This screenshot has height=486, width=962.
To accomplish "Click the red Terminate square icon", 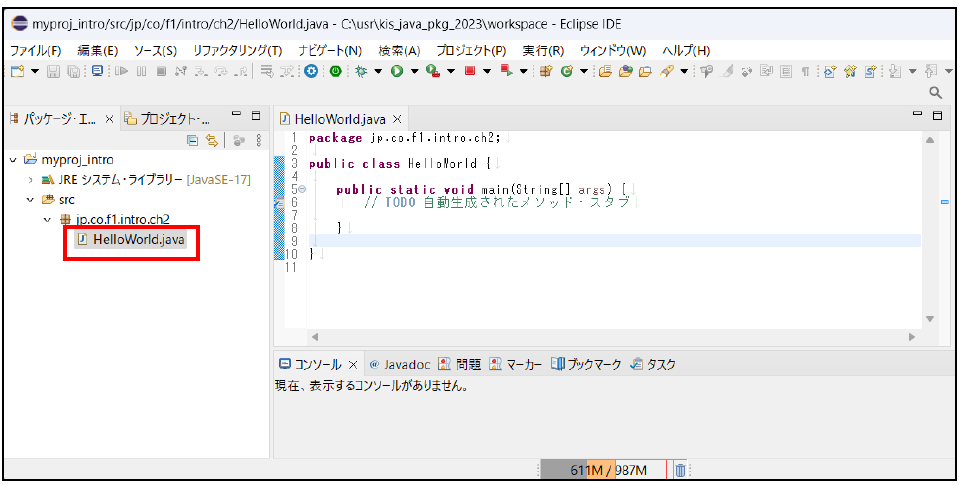I will [x=470, y=71].
